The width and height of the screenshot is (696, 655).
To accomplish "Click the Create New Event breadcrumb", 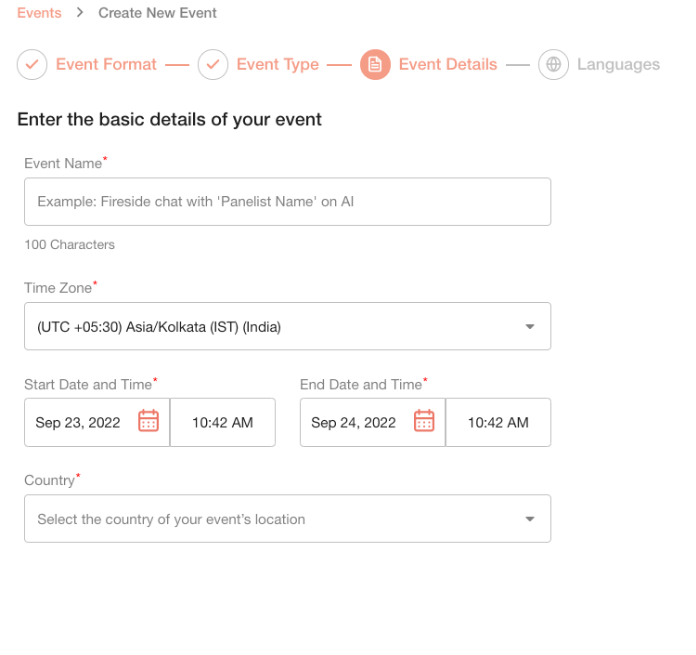I will click(x=157, y=13).
